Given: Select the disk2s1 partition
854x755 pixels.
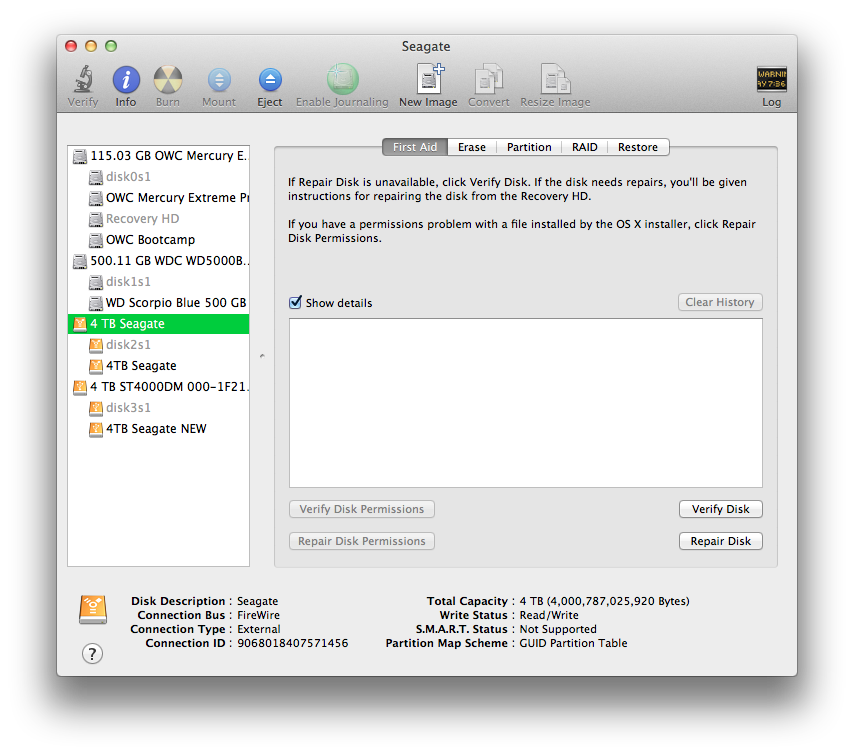Looking at the screenshot, I should tap(158, 345).
